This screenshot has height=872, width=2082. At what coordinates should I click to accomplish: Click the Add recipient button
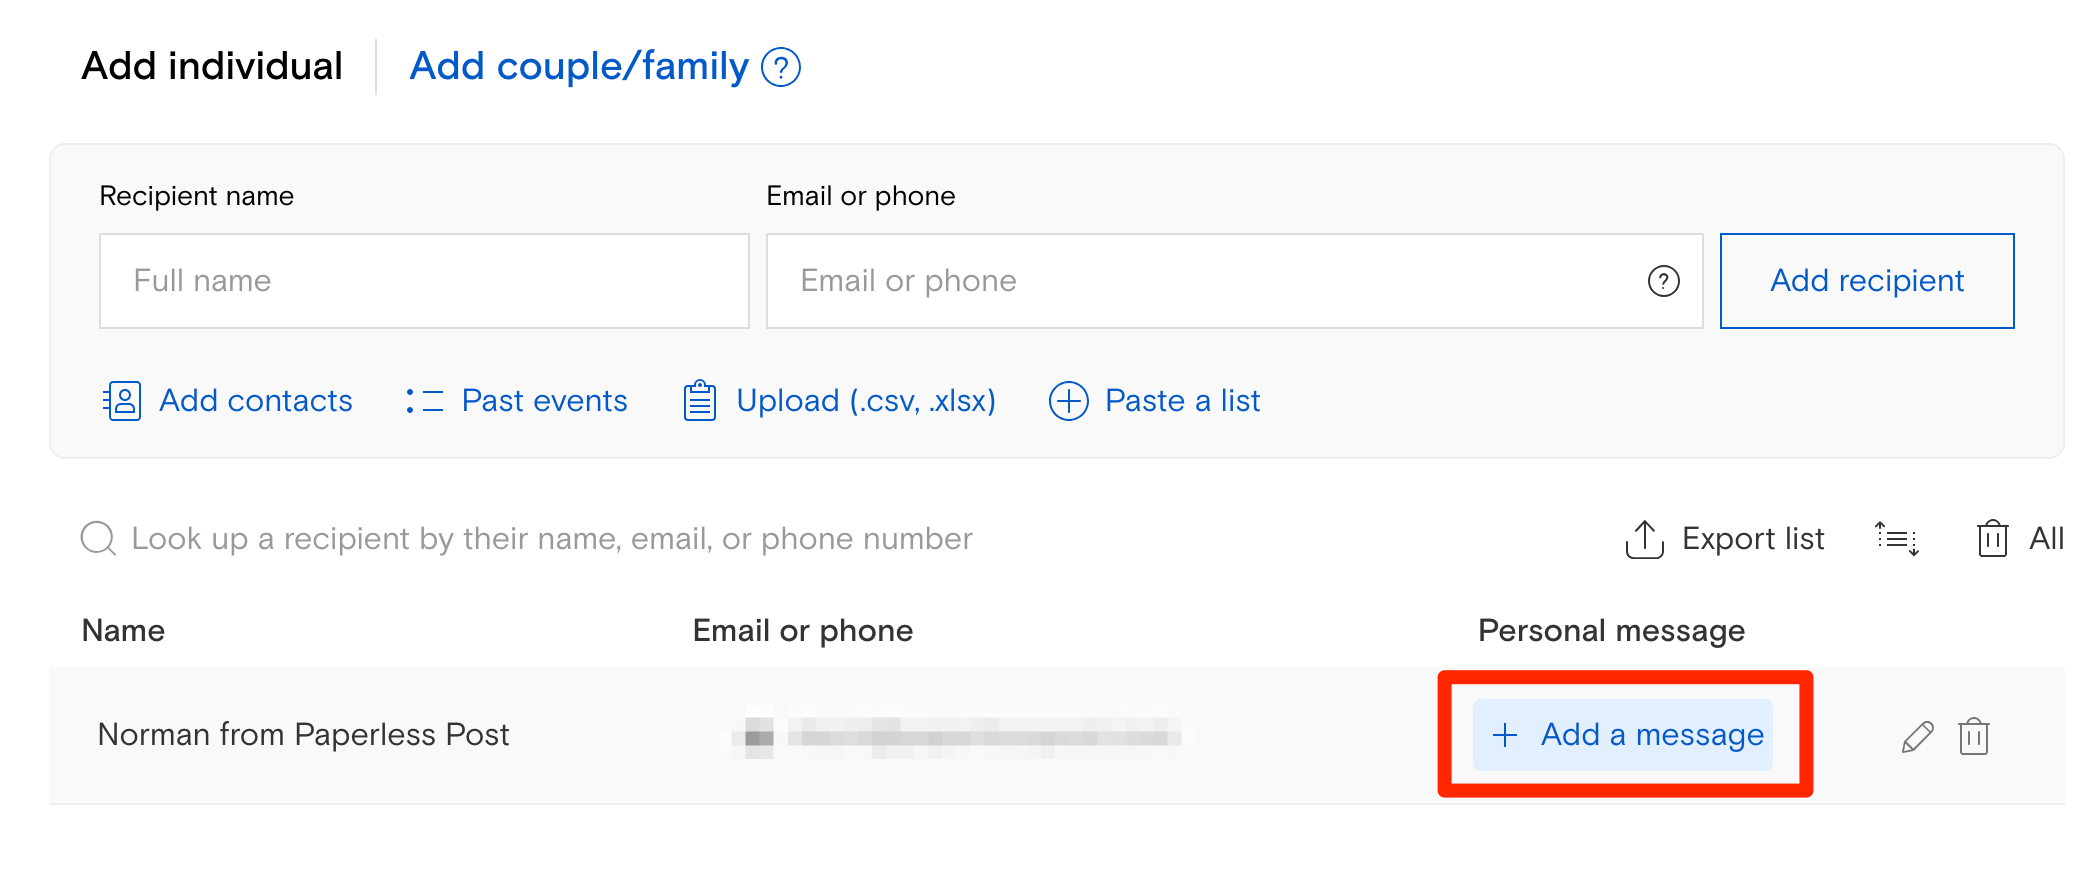1866,281
